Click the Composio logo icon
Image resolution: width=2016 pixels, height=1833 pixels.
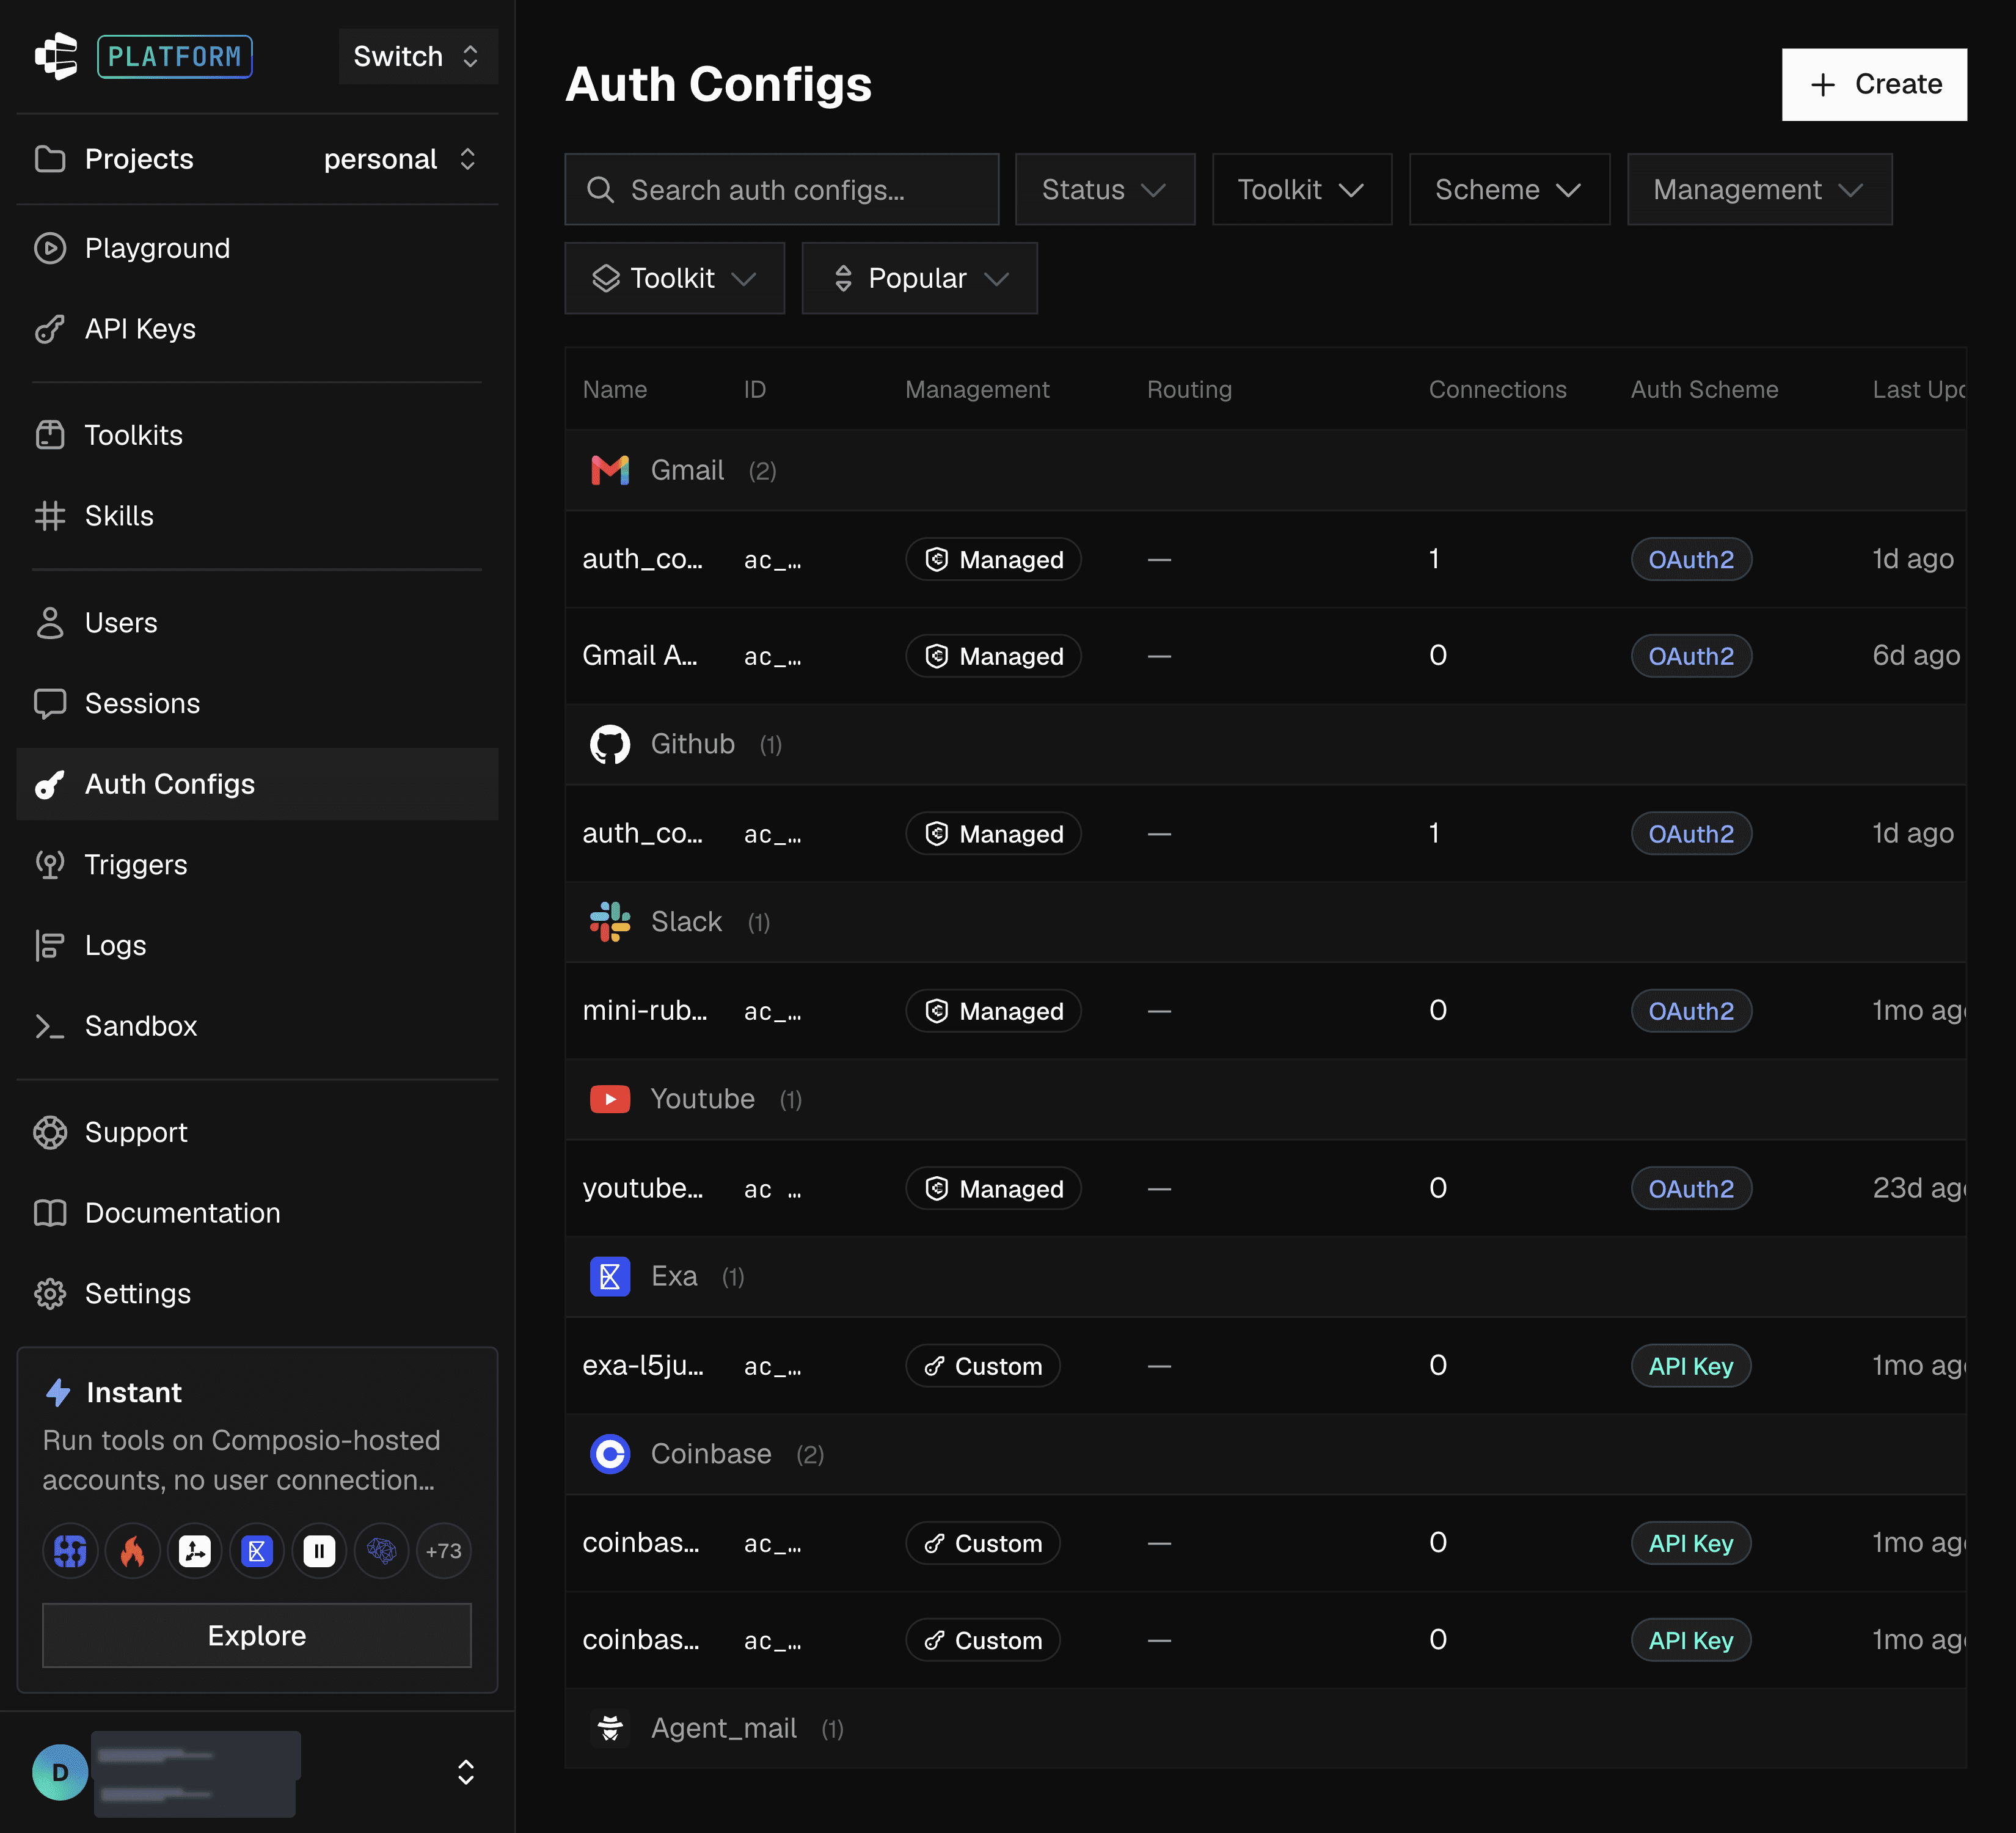[56, 56]
